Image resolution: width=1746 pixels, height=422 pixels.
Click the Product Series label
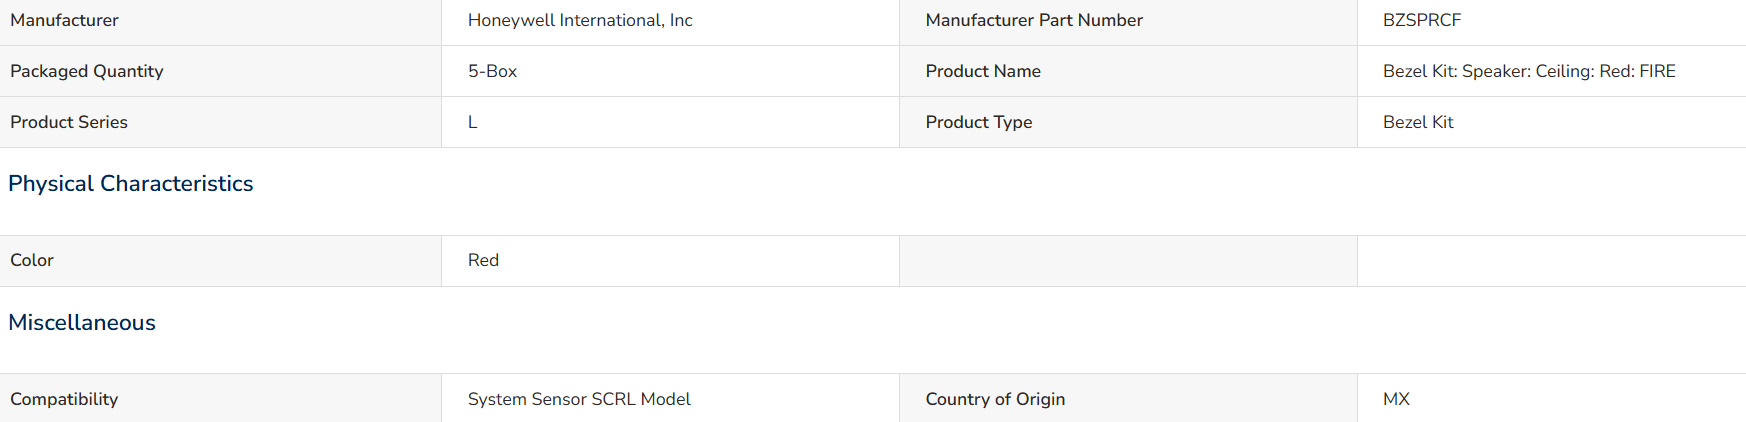tap(69, 122)
